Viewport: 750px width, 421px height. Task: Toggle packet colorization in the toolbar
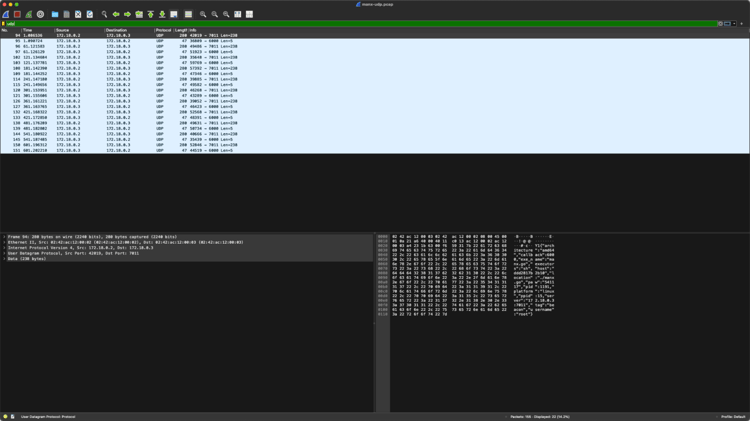click(x=188, y=15)
